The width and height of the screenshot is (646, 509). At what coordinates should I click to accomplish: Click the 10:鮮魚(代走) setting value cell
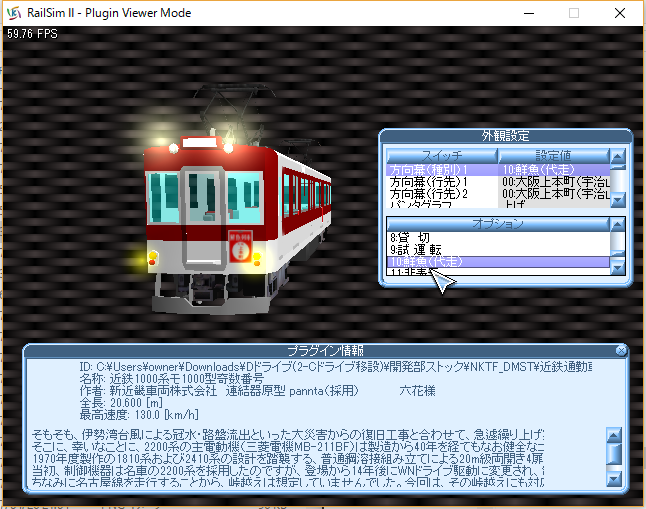click(553, 170)
